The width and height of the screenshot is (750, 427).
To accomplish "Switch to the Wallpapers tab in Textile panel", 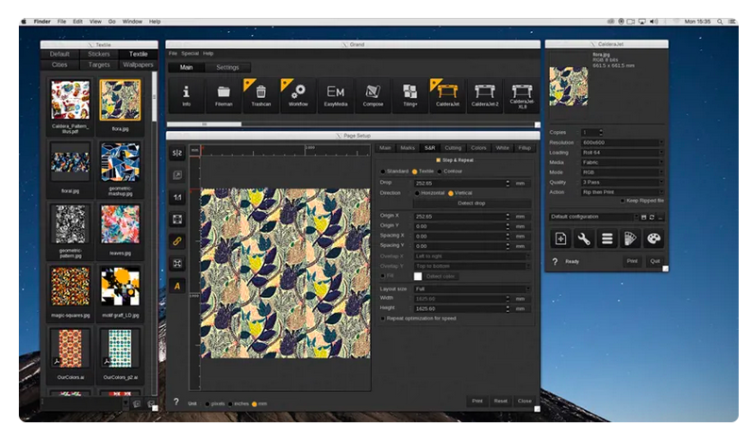I will tap(138, 65).
